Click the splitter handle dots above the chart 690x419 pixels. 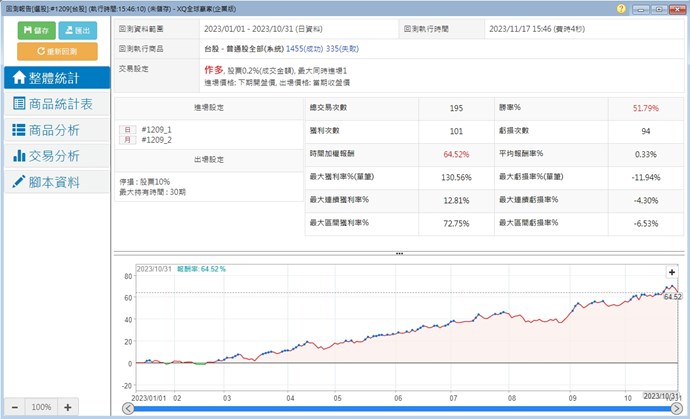click(x=399, y=253)
